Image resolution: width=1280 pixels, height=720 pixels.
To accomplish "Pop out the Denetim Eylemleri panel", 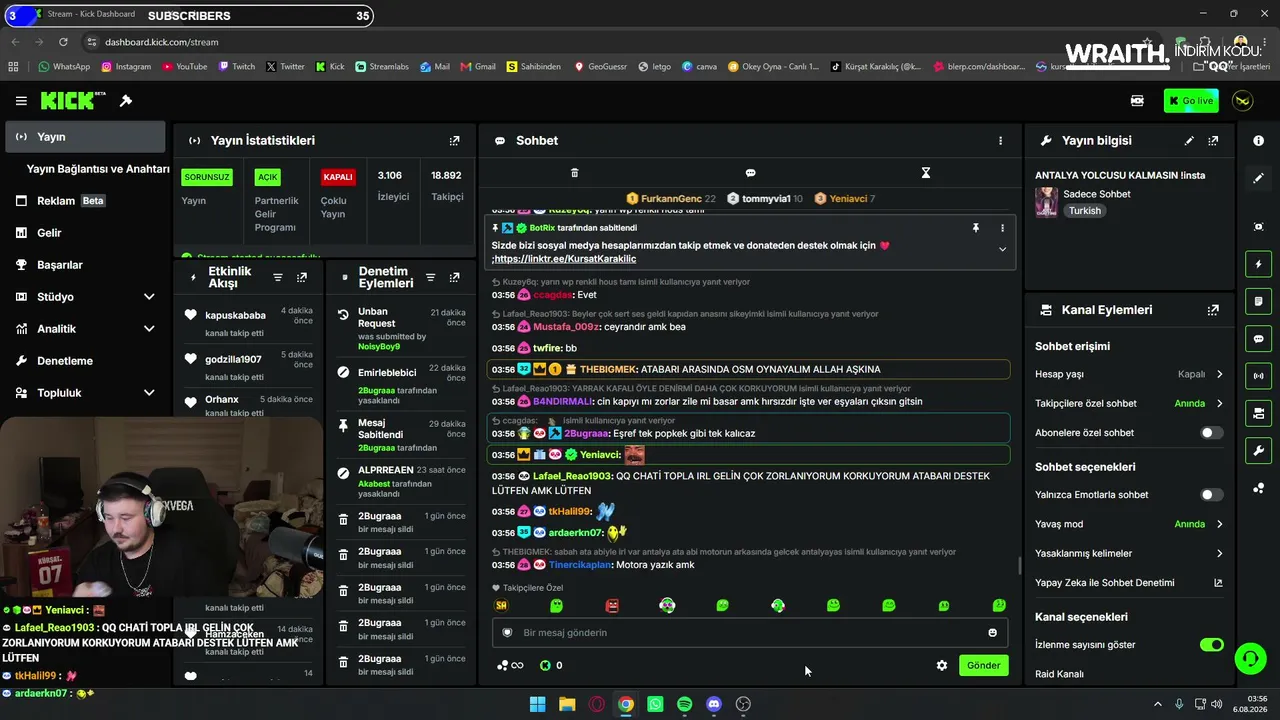I will [x=455, y=277].
